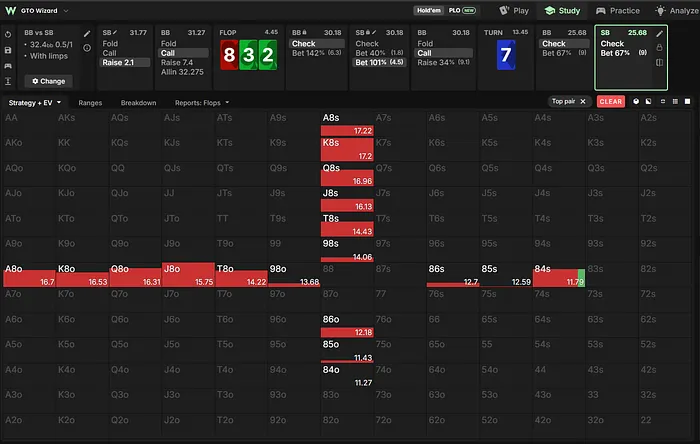
Task: Select Bet 101% in the SB flop panel
Action: [379, 62]
